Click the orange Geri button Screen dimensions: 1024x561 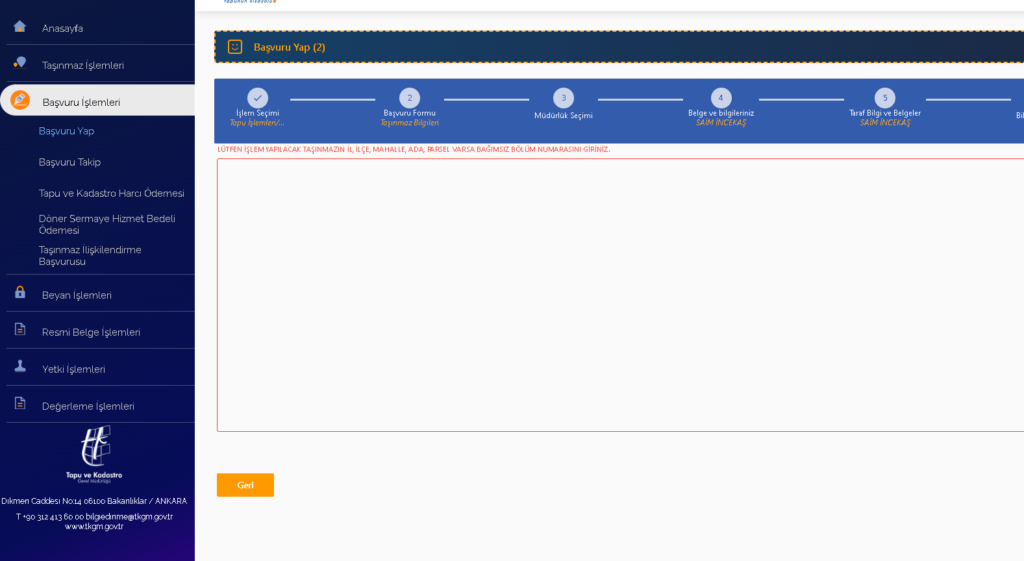[246, 485]
